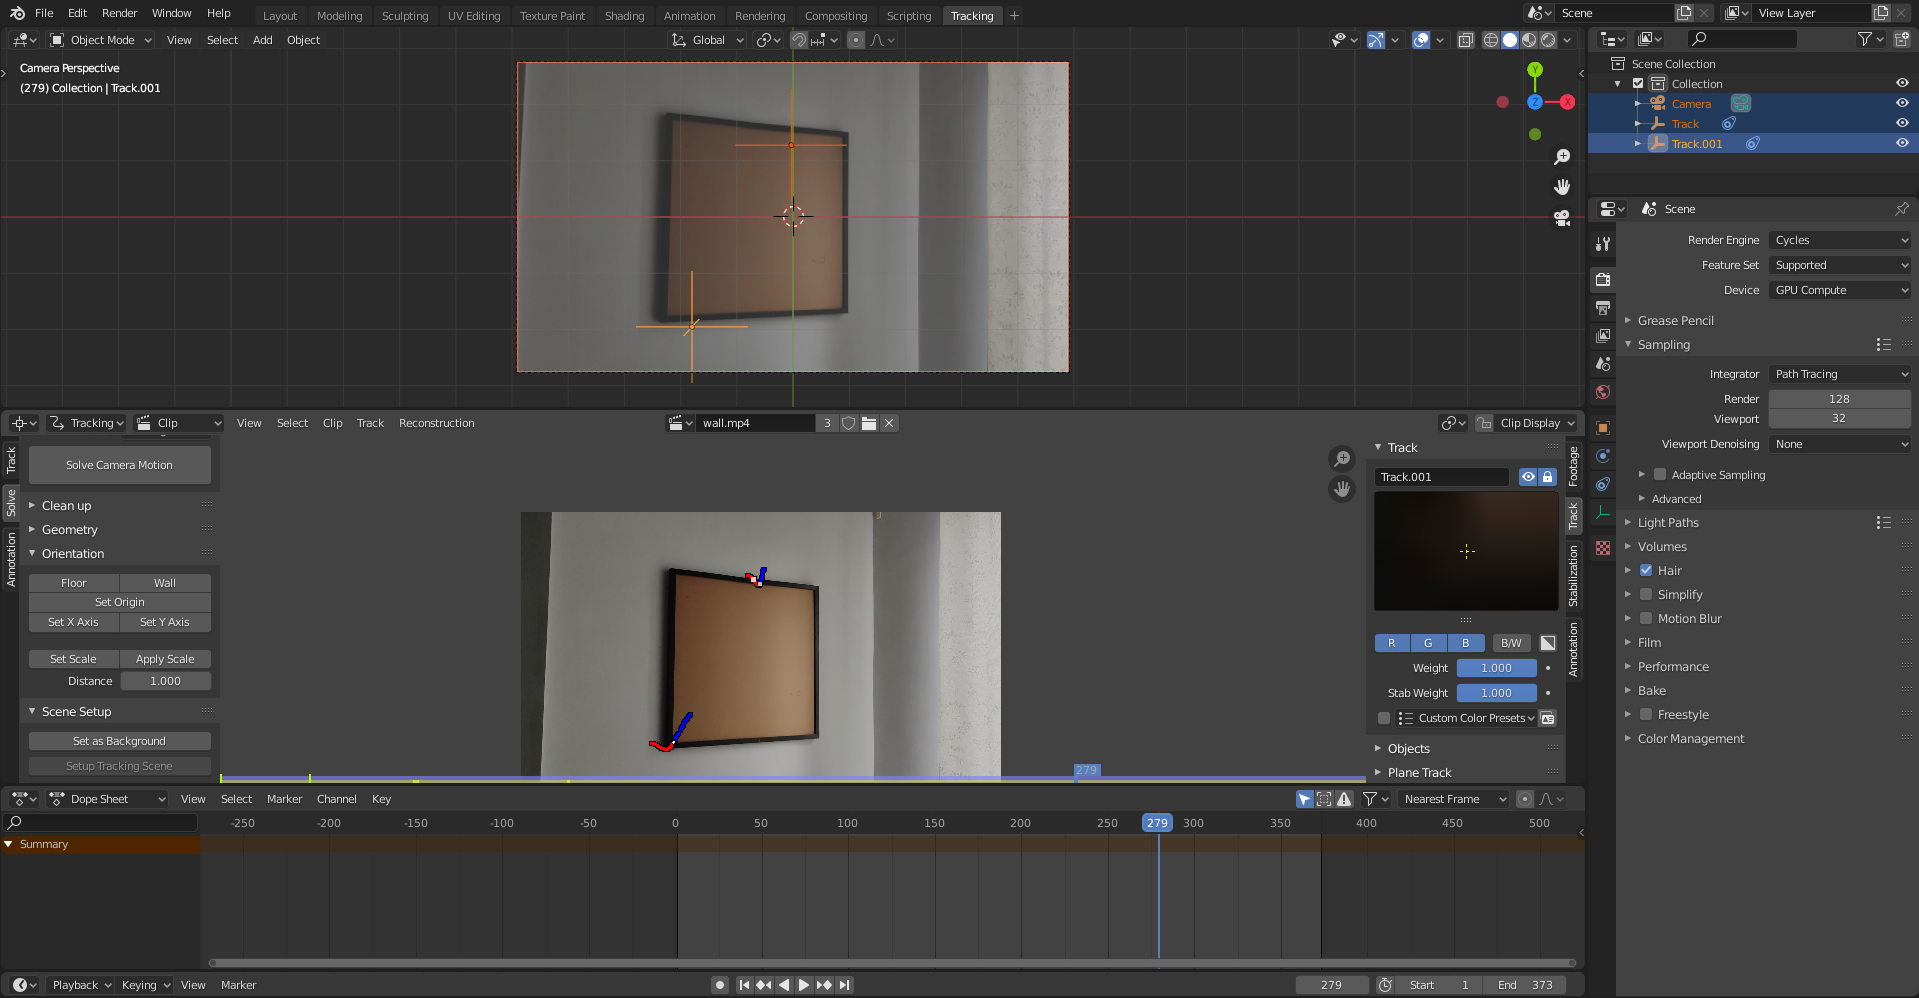Open the Output properties tab icon
Viewport: 1919px width, 998px height.
point(1603,308)
